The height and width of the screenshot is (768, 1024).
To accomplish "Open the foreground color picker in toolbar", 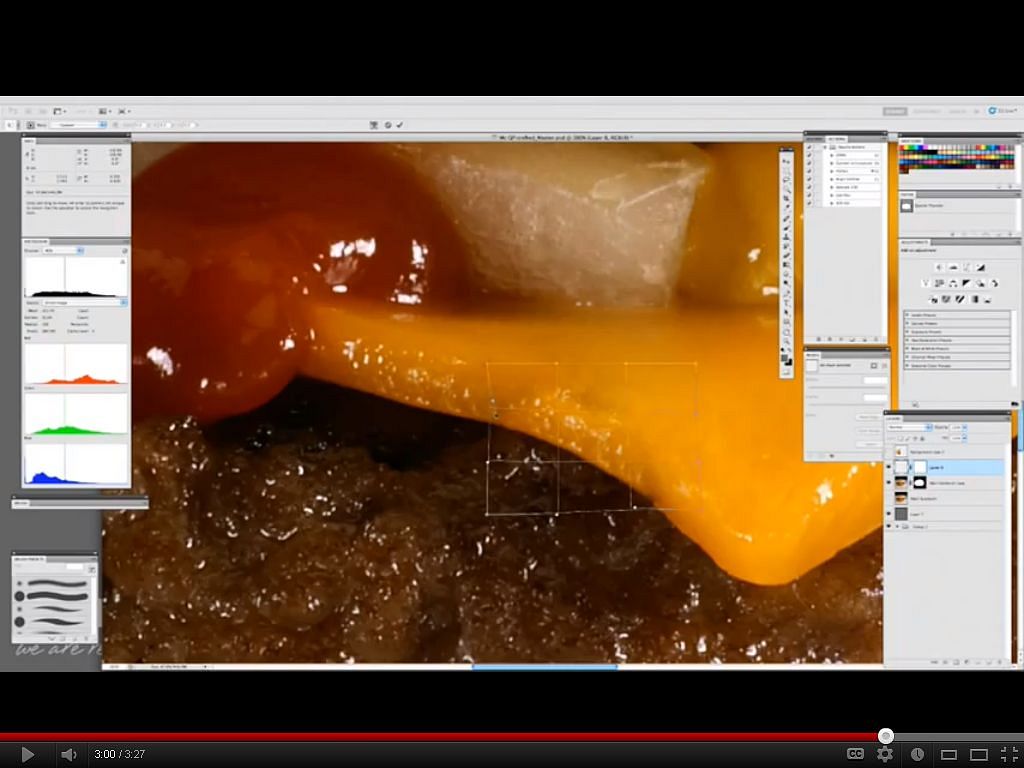I will [x=784, y=358].
